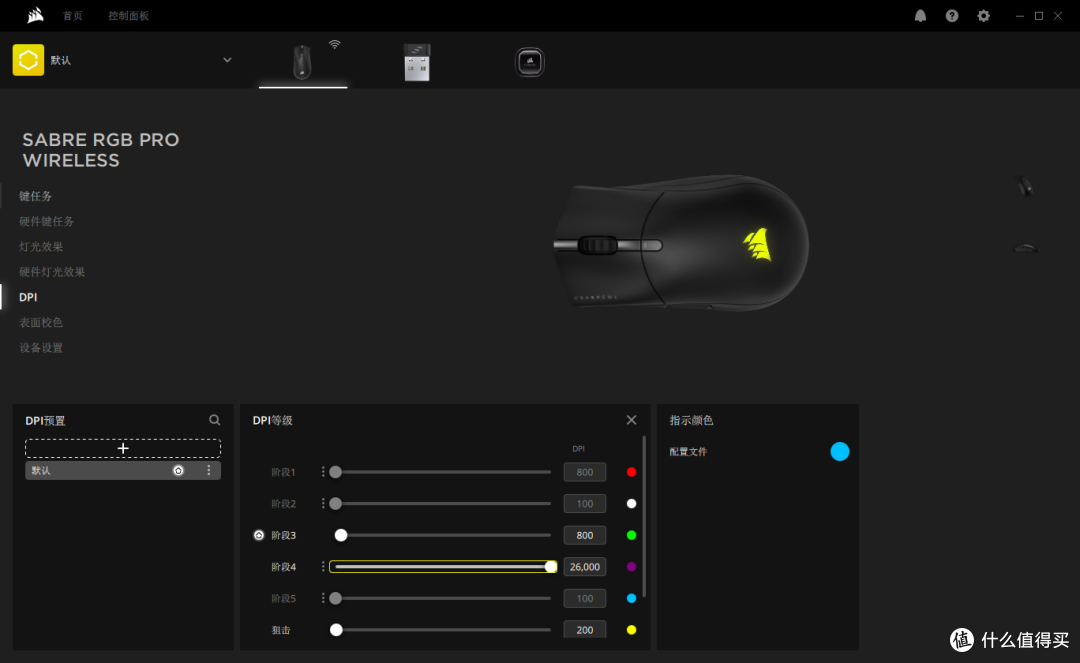
Task: Click the 阶段4 DPI slider handle
Action: point(550,567)
